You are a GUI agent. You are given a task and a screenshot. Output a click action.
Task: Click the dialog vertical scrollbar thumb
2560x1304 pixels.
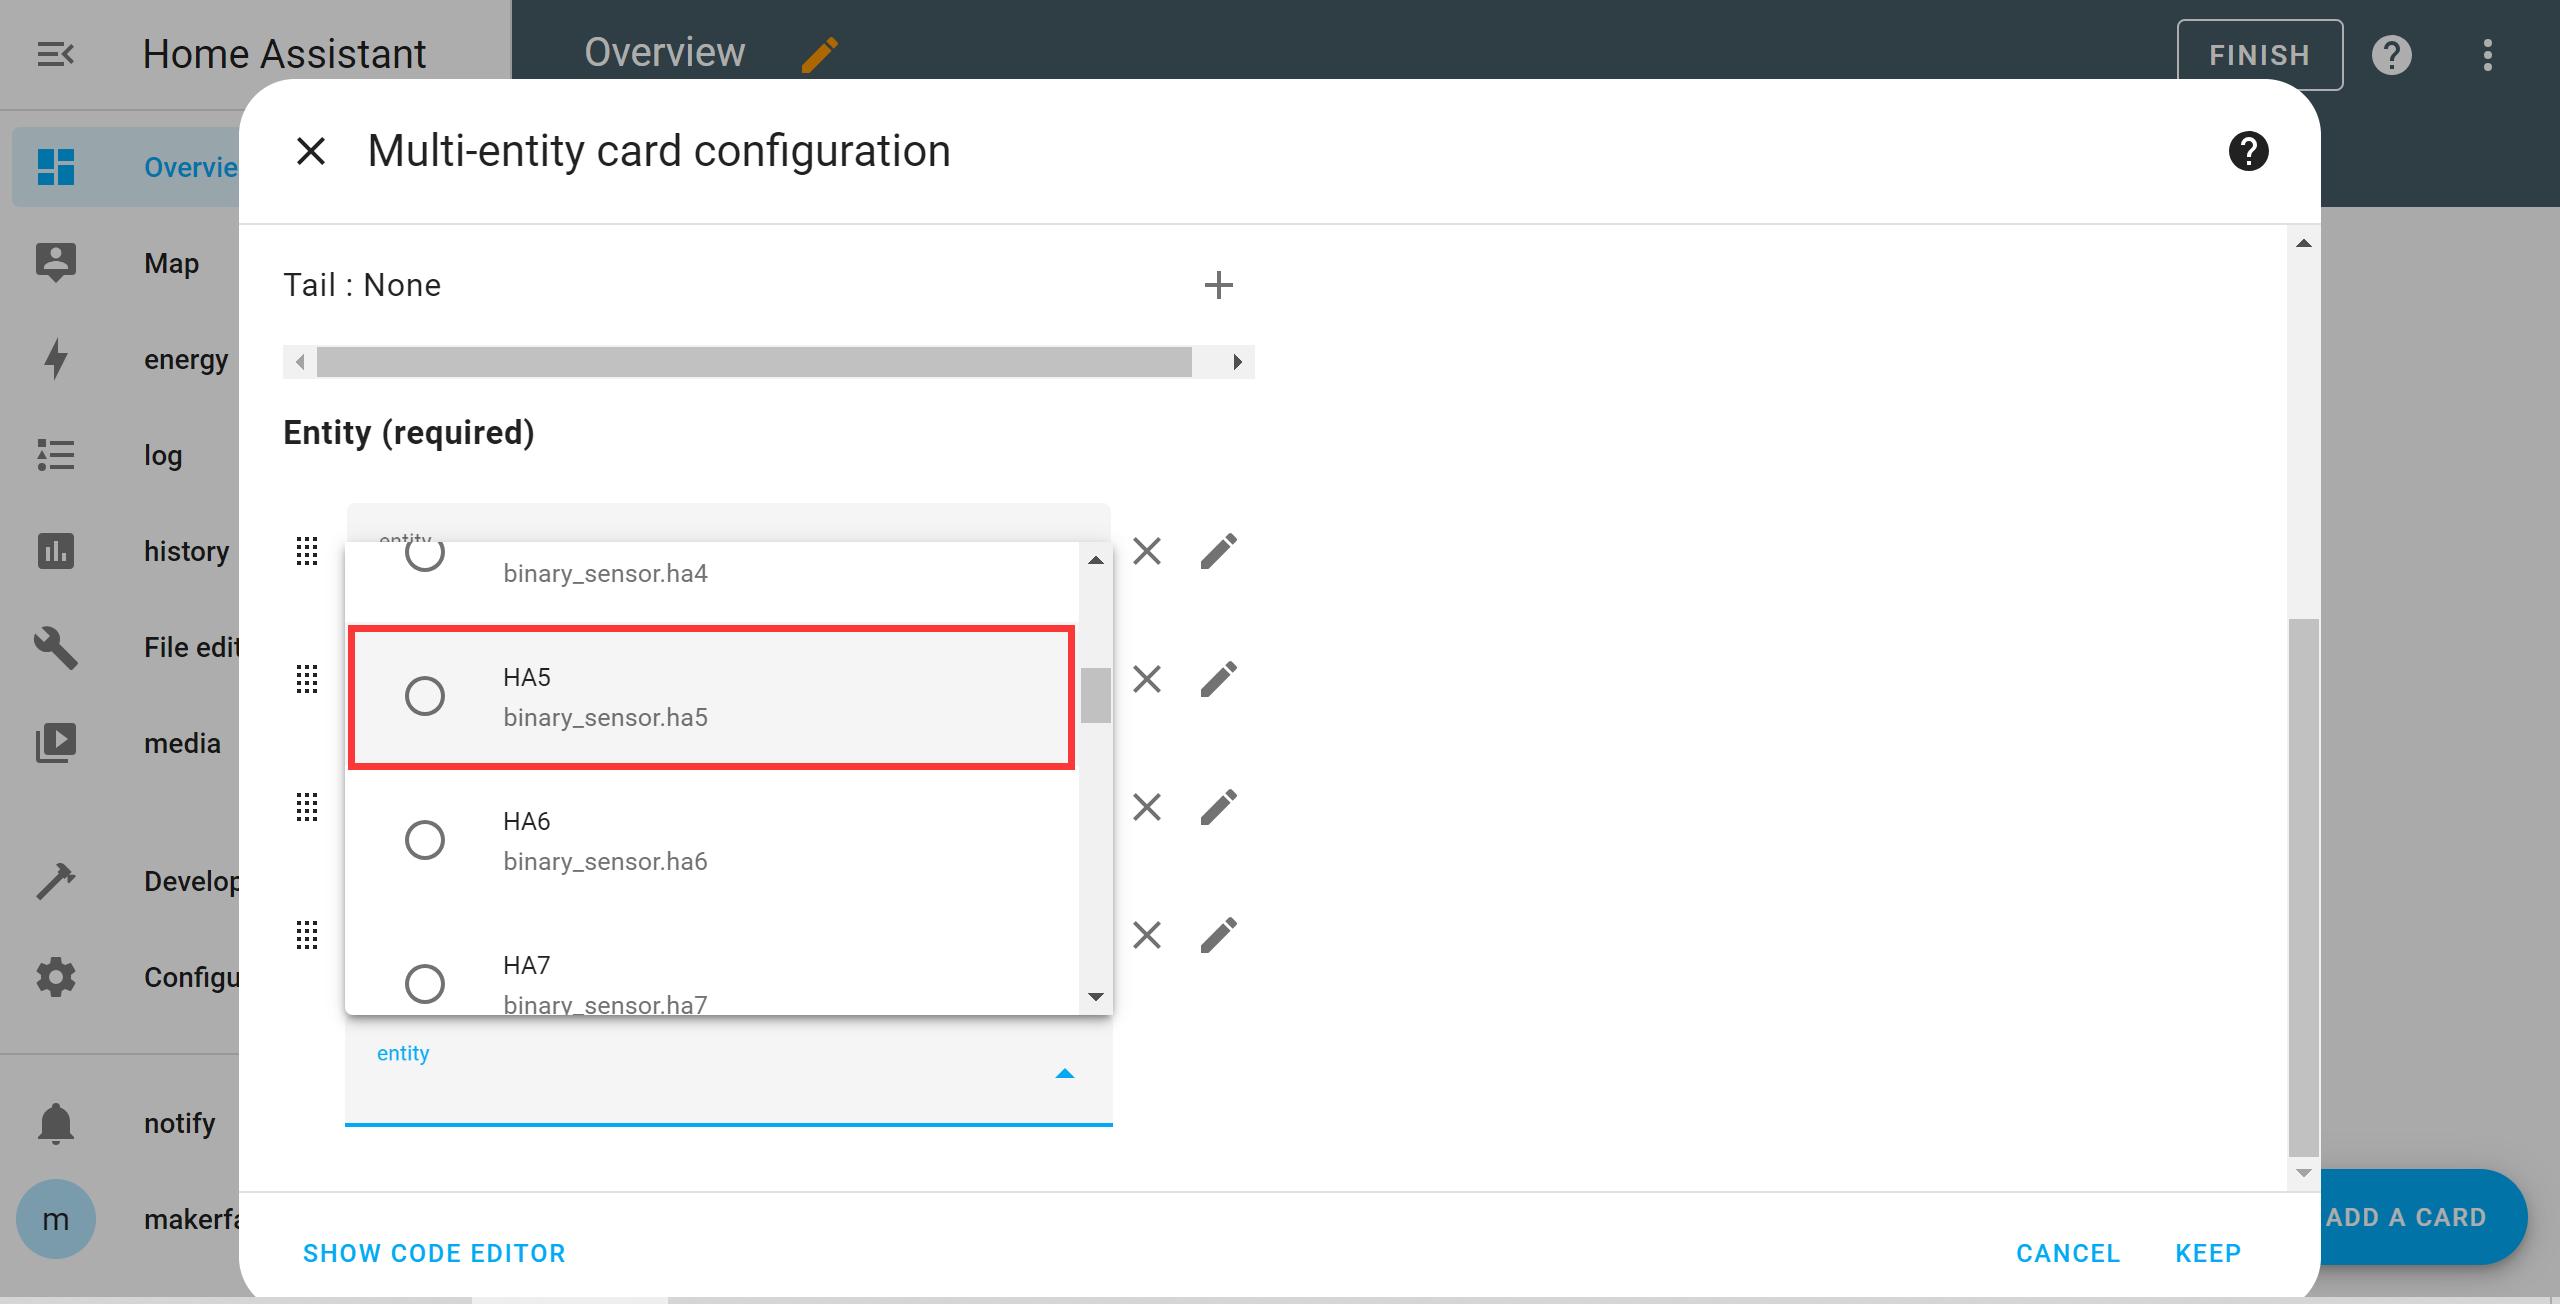pyautogui.click(x=2304, y=887)
